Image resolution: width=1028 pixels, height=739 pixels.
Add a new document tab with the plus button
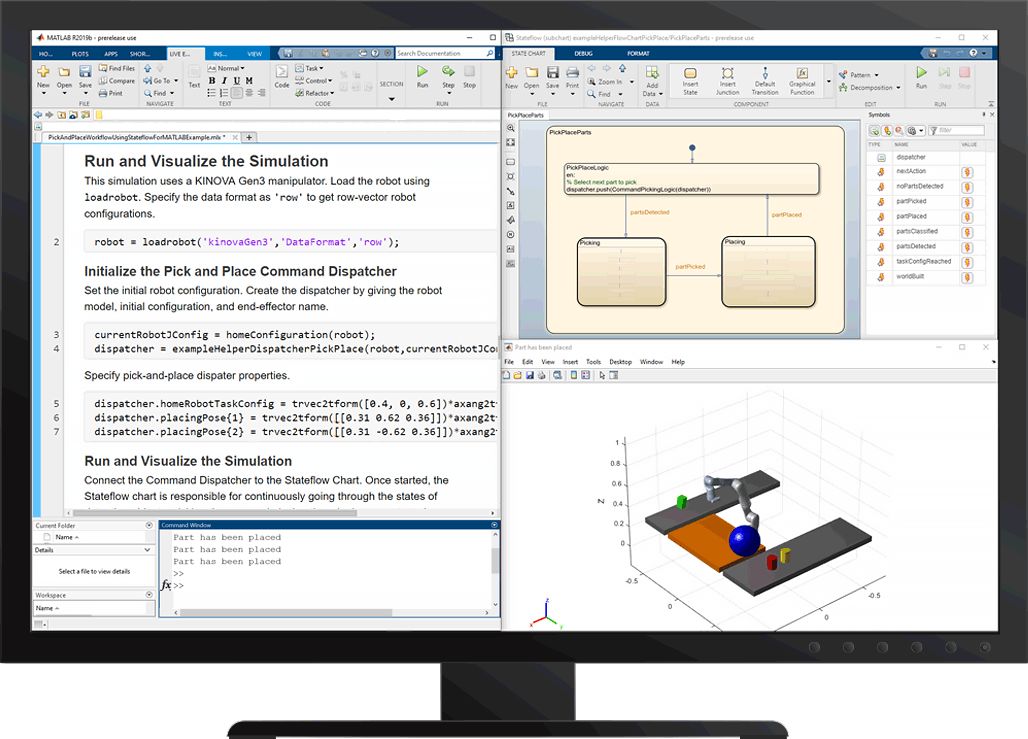click(249, 137)
